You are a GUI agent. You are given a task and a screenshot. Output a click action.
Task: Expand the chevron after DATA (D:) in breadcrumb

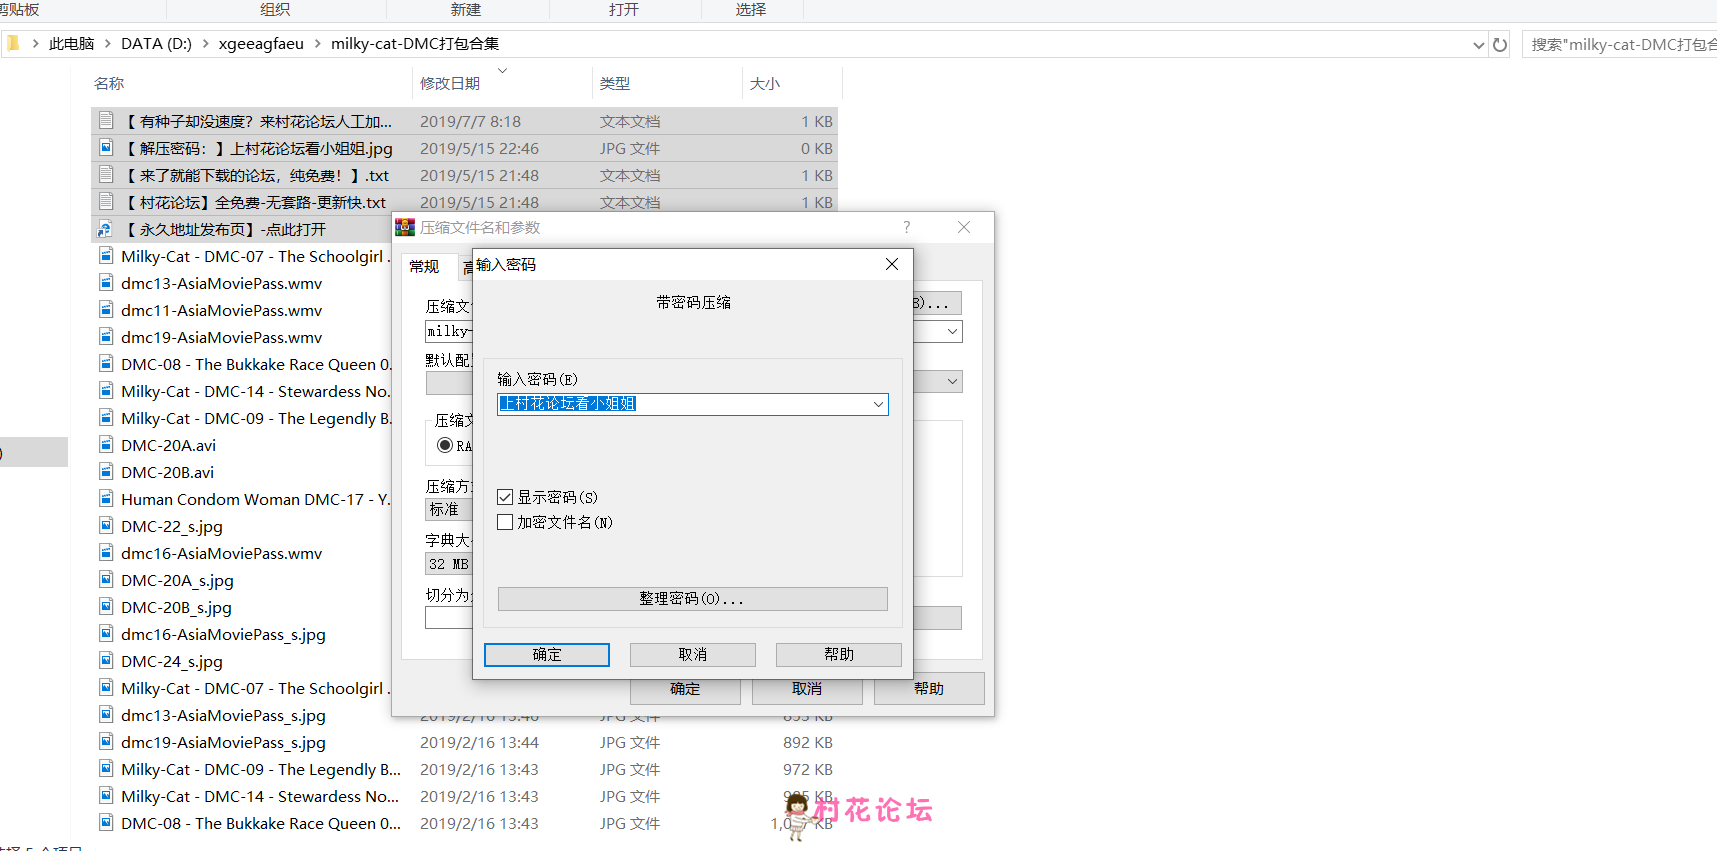[x=205, y=43]
